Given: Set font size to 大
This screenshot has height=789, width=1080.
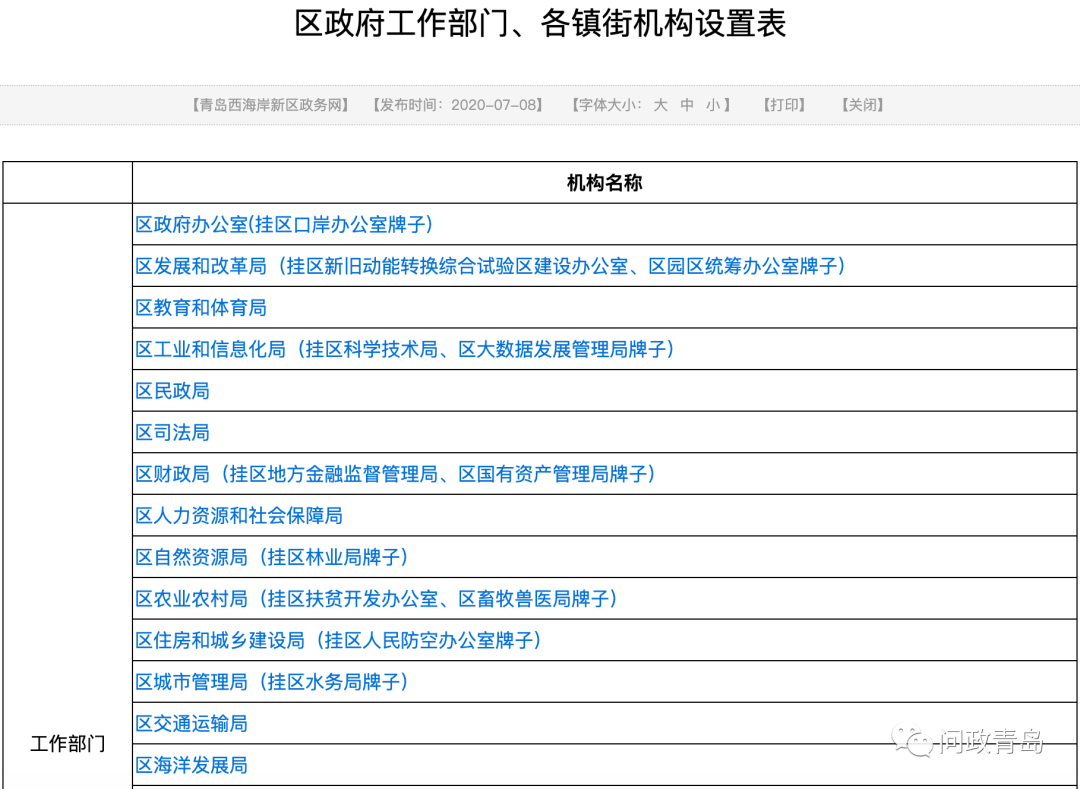Looking at the screenshot, I should pyautogui.click(x=660, y=105).
